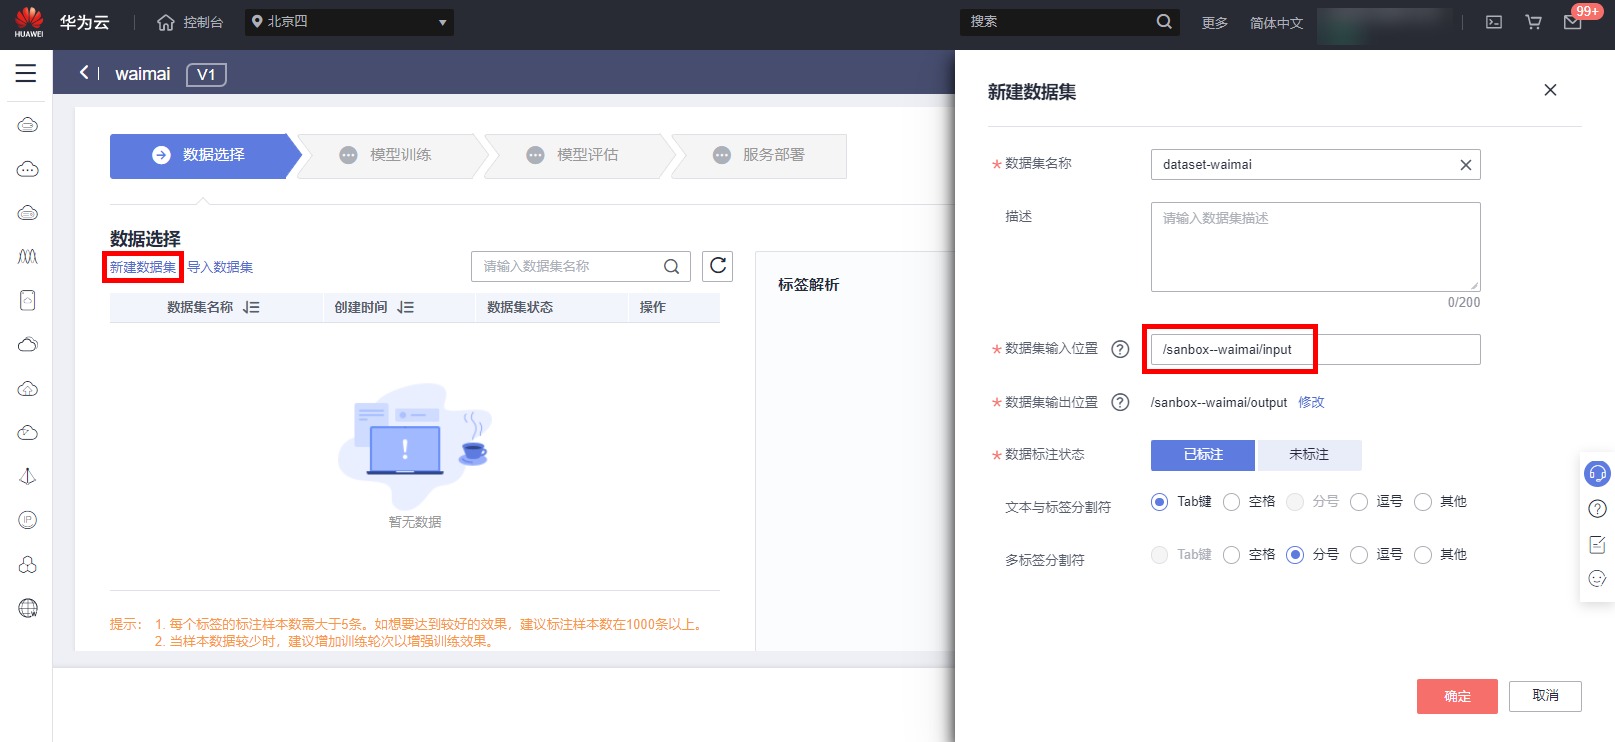The width and height of the screenshot is (1615, 742).
Task: Open the hamburger navigation menu
Action: [x=26, y=73]
